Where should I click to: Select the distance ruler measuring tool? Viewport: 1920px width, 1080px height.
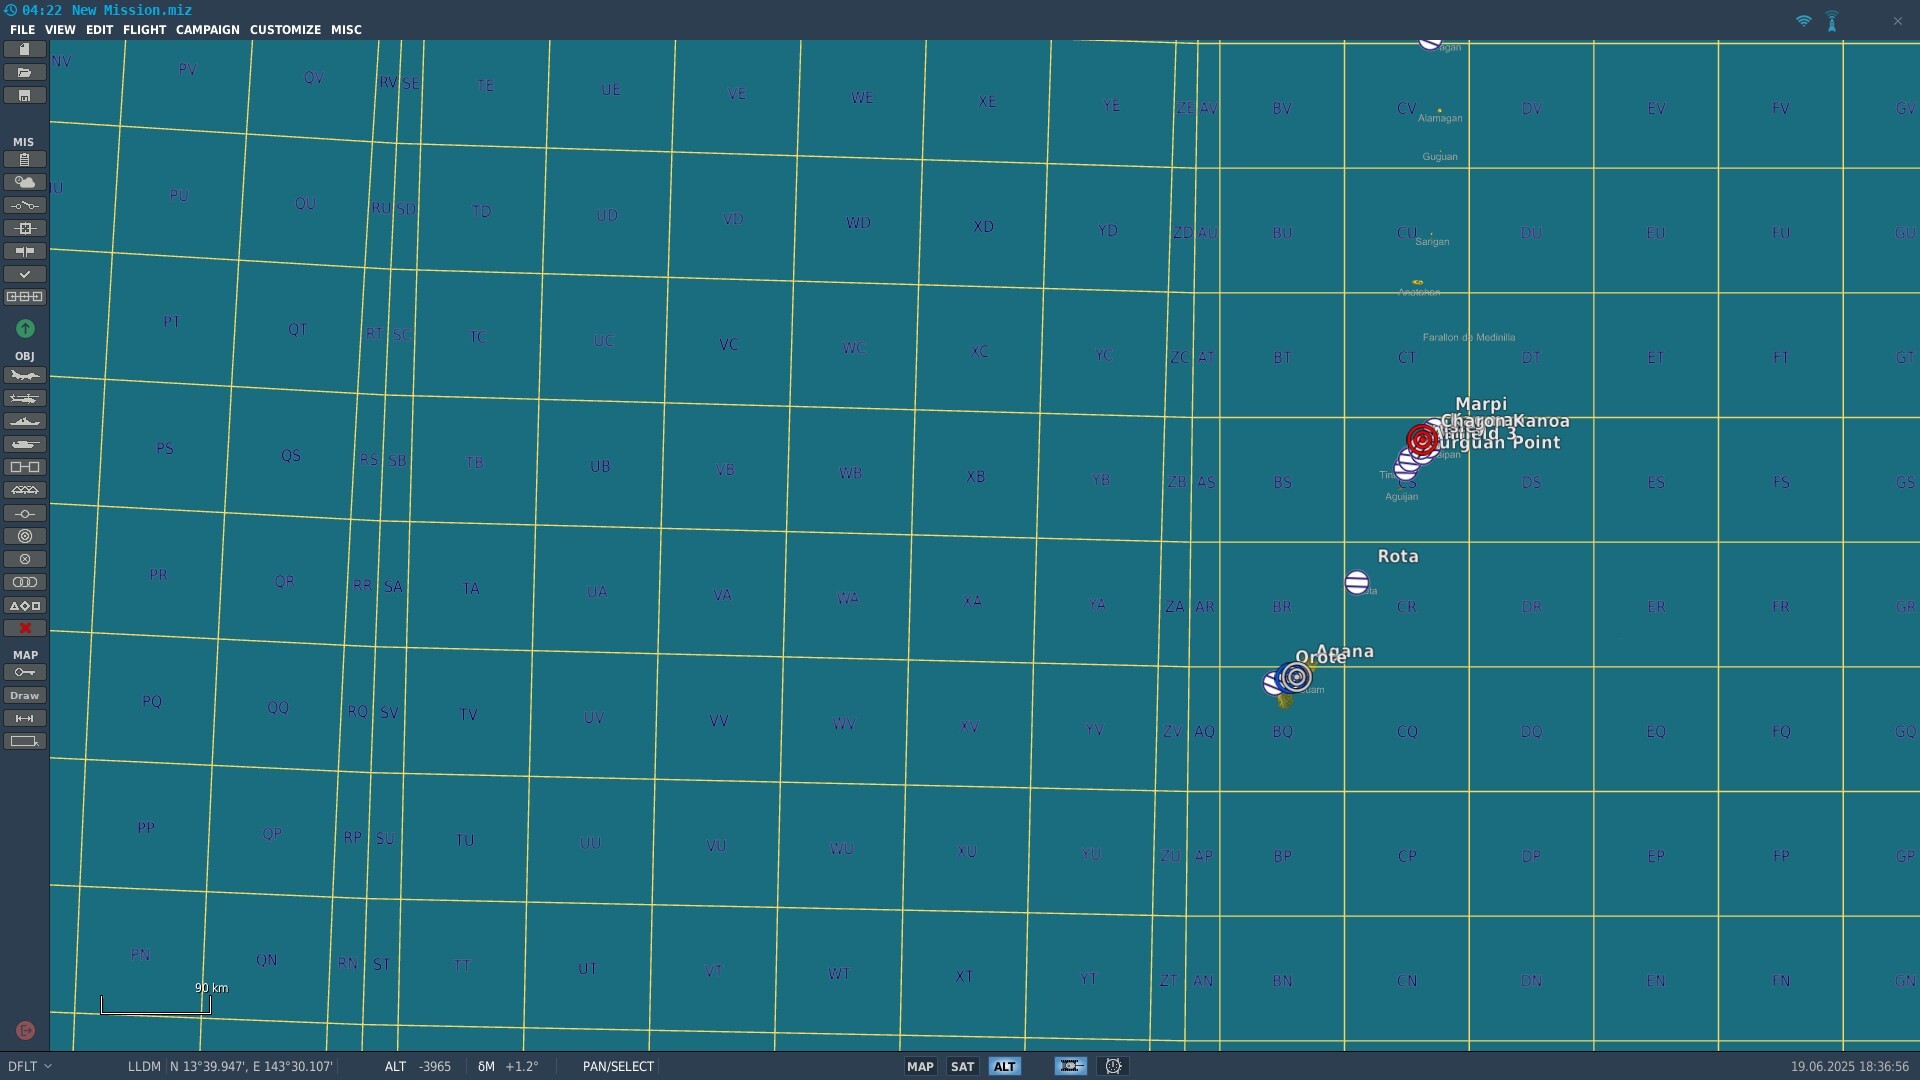click(x=25, y=718)
